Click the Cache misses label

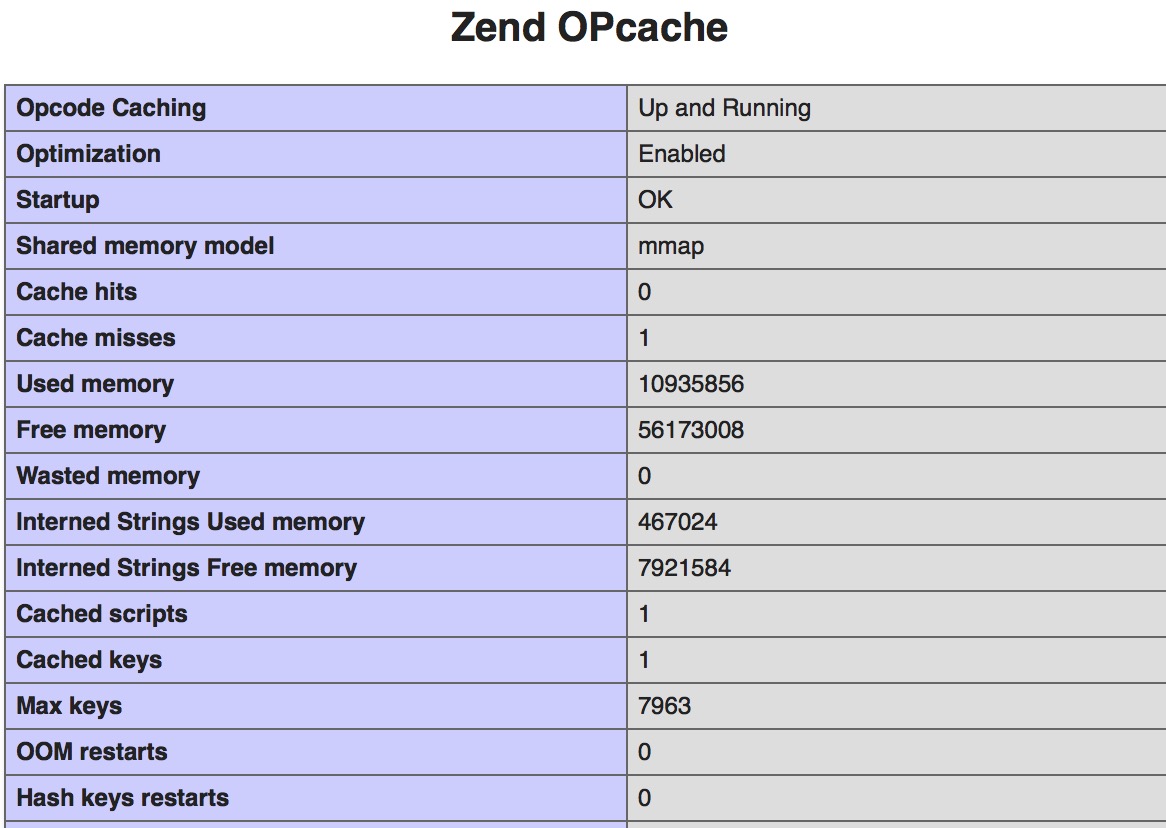[x=96, y=338]
